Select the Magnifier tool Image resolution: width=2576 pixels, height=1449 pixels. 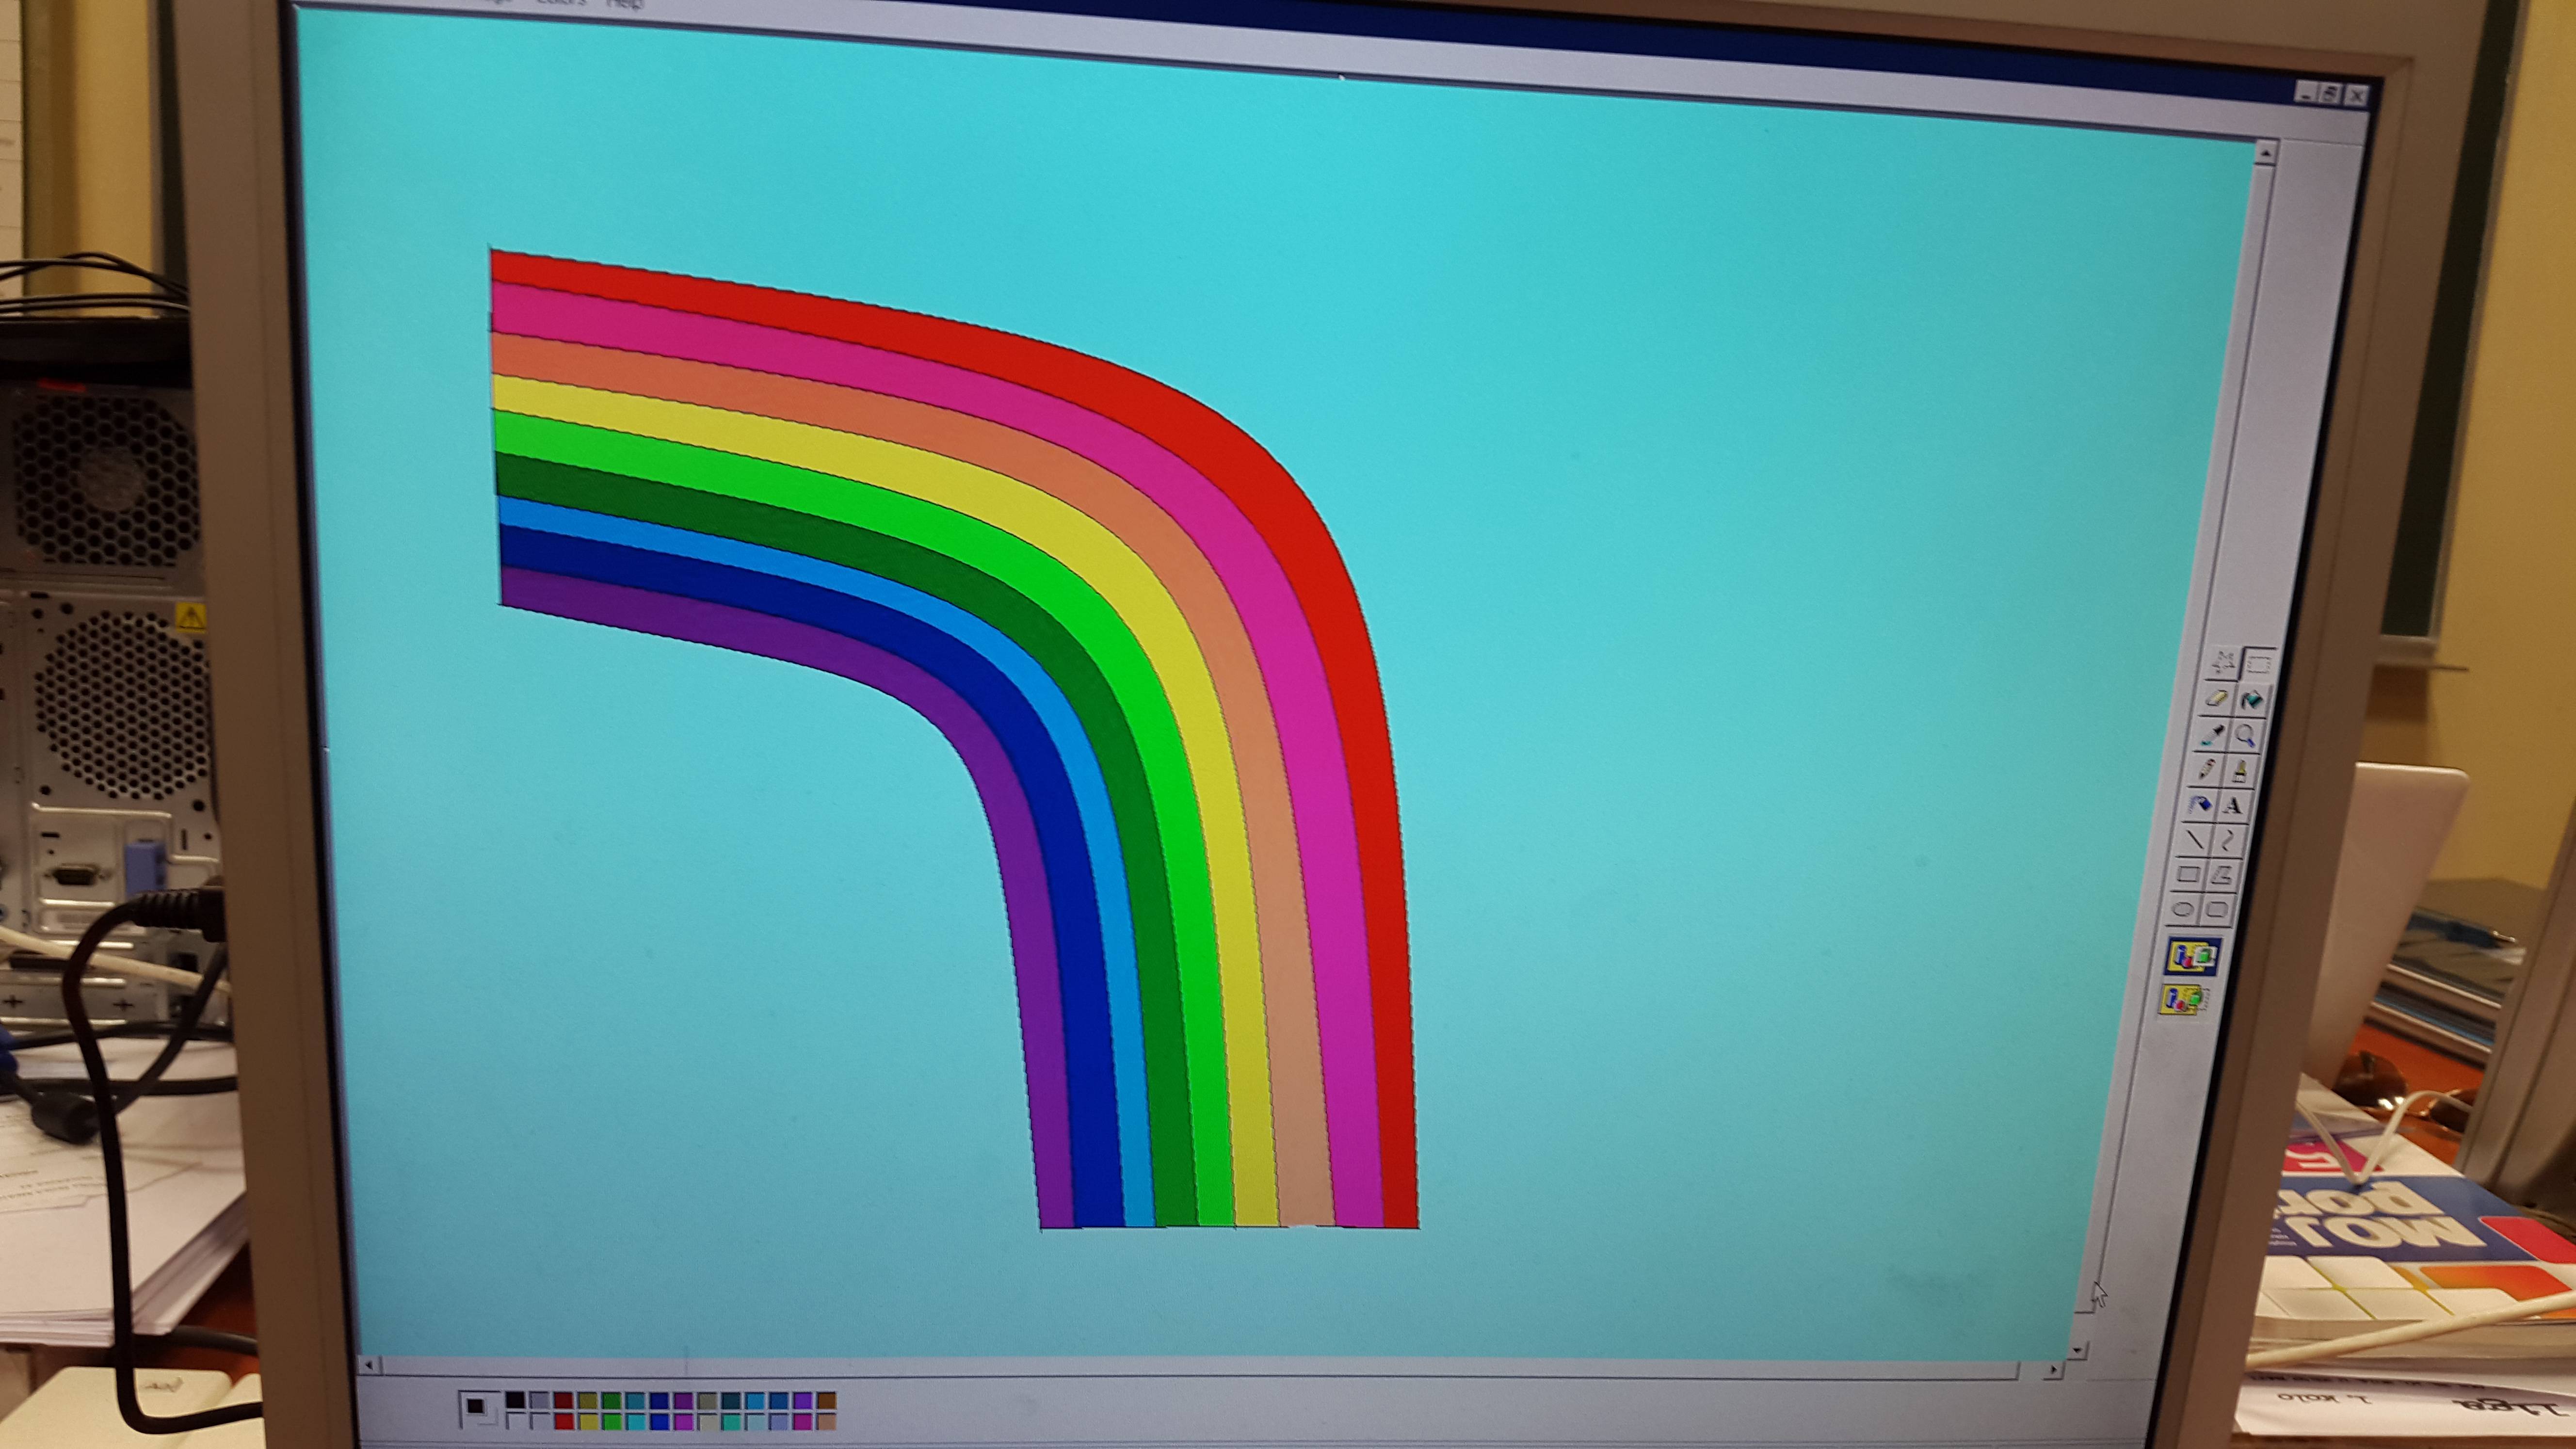coord(2246,736)
